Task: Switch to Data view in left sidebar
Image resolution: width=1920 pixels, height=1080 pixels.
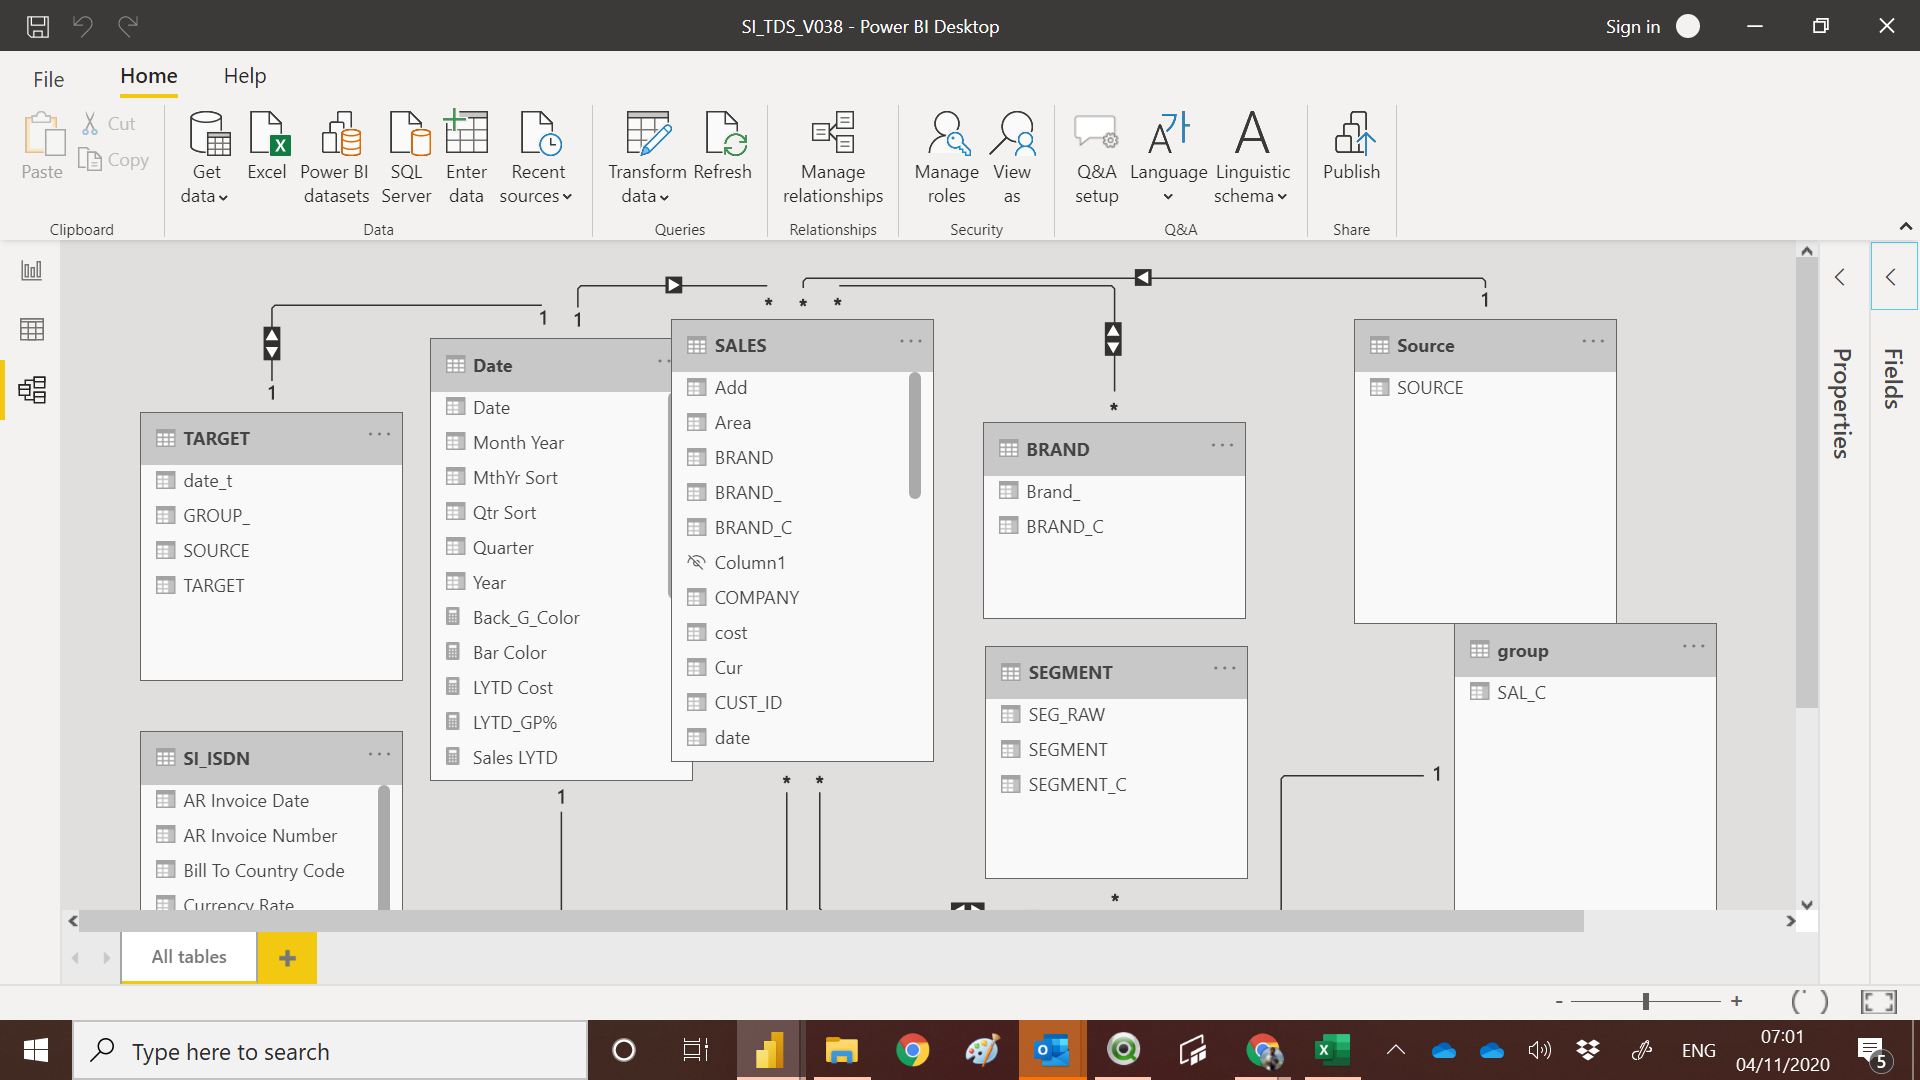Action: click(32, 329)
